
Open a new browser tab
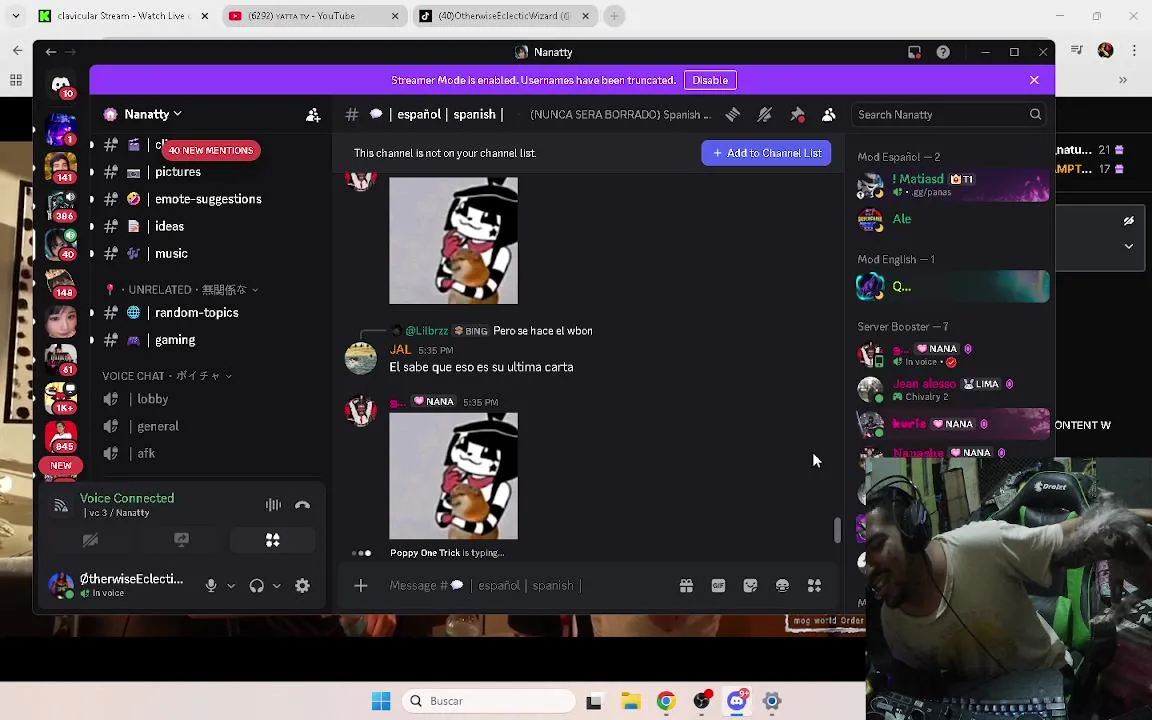pos(614,15)
